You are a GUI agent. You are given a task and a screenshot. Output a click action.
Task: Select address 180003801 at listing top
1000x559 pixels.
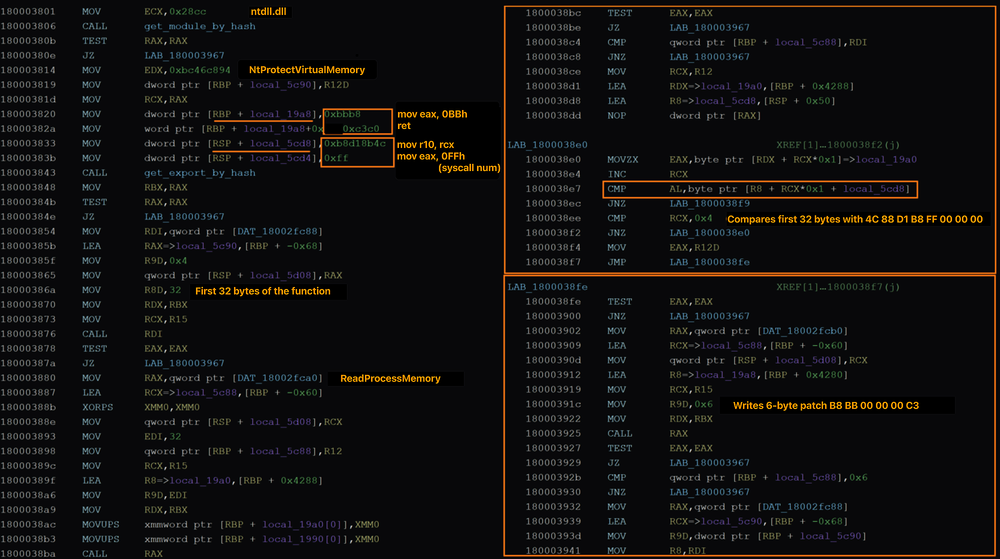[29, 9]
